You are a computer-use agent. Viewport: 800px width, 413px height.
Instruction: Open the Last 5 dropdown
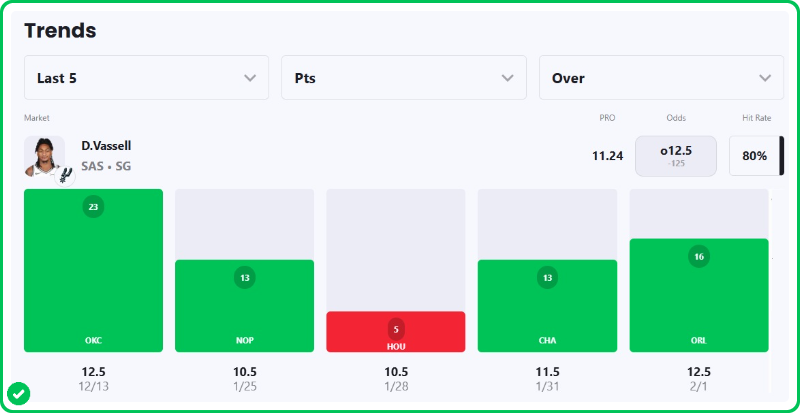[146, 78]
